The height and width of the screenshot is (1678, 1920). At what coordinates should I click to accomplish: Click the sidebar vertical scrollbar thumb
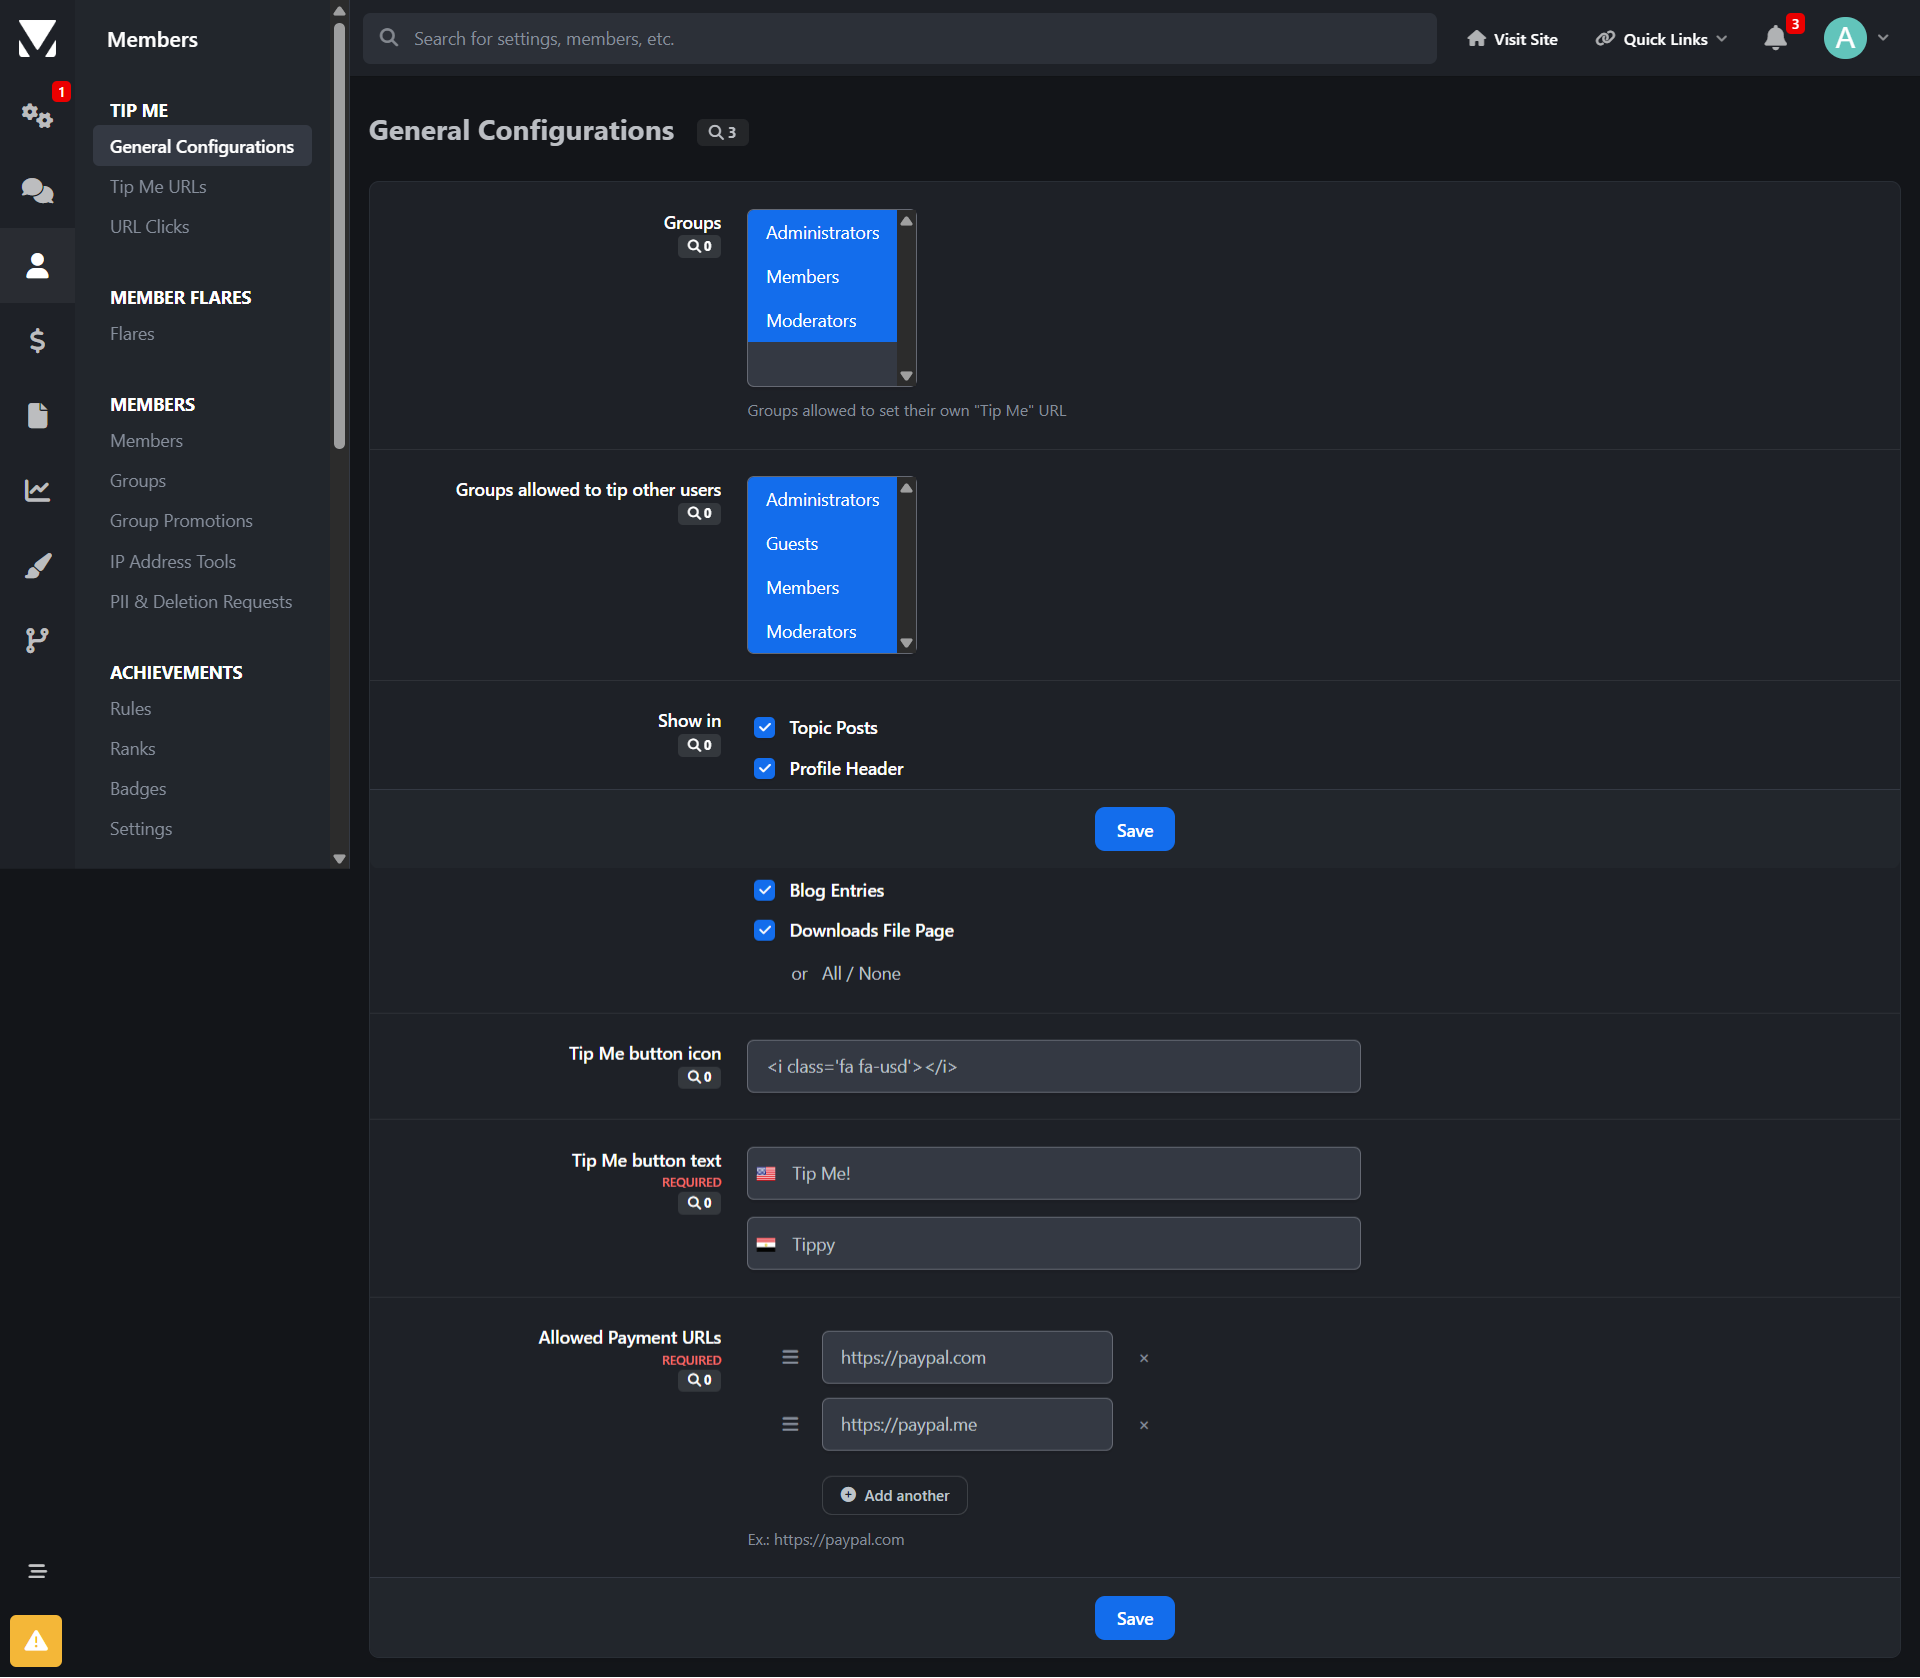339,235
